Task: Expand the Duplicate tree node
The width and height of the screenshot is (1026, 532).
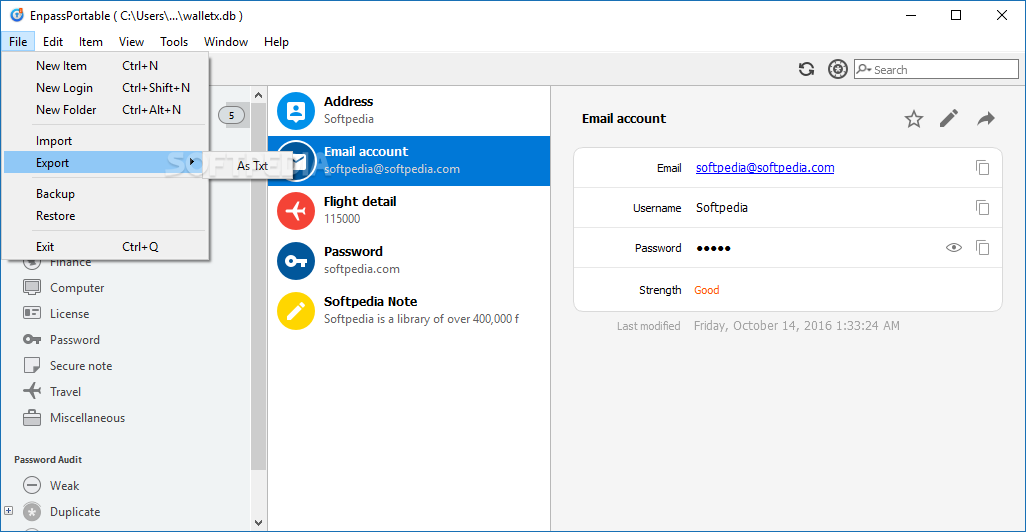Action: [x=9, y=510]
